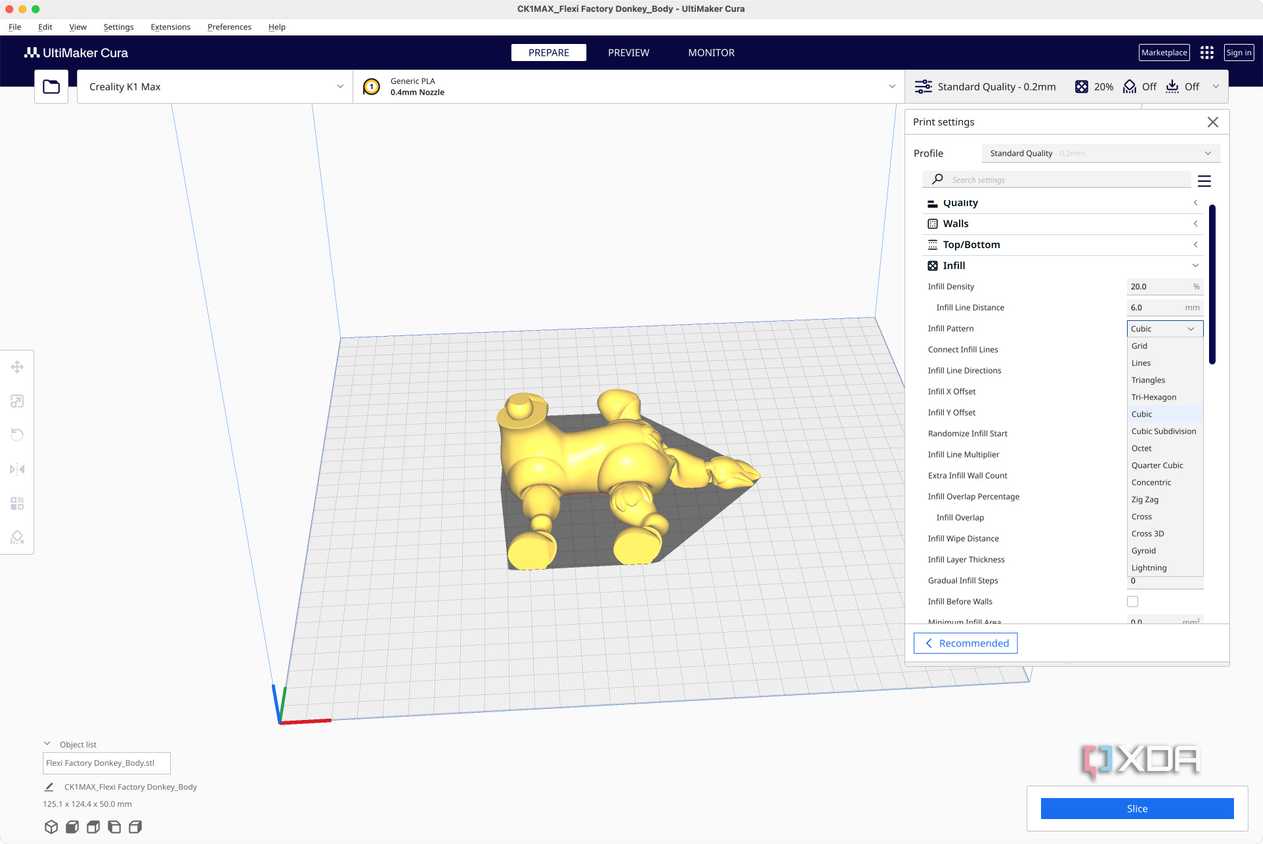Click the Generic PLA extruder 1 icon

point(372,87)
